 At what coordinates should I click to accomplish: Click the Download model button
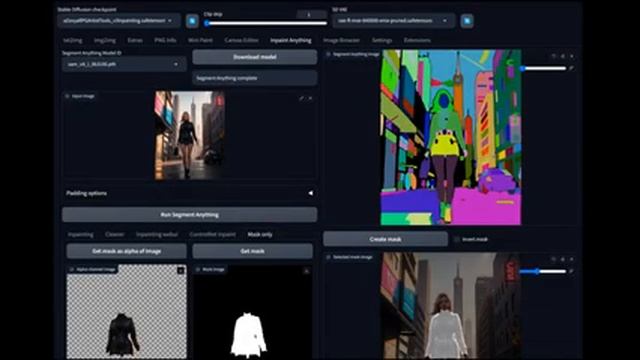point(255,57)
